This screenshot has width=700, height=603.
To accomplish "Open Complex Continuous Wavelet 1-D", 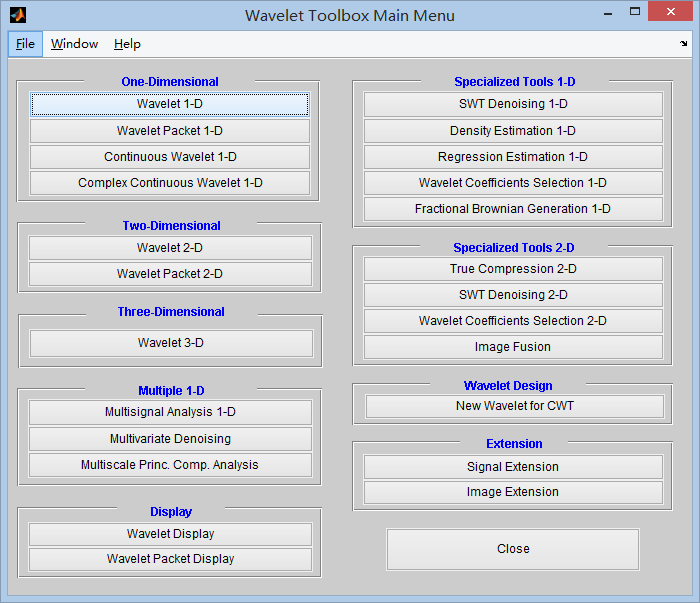I will click(x=170, y=183).
